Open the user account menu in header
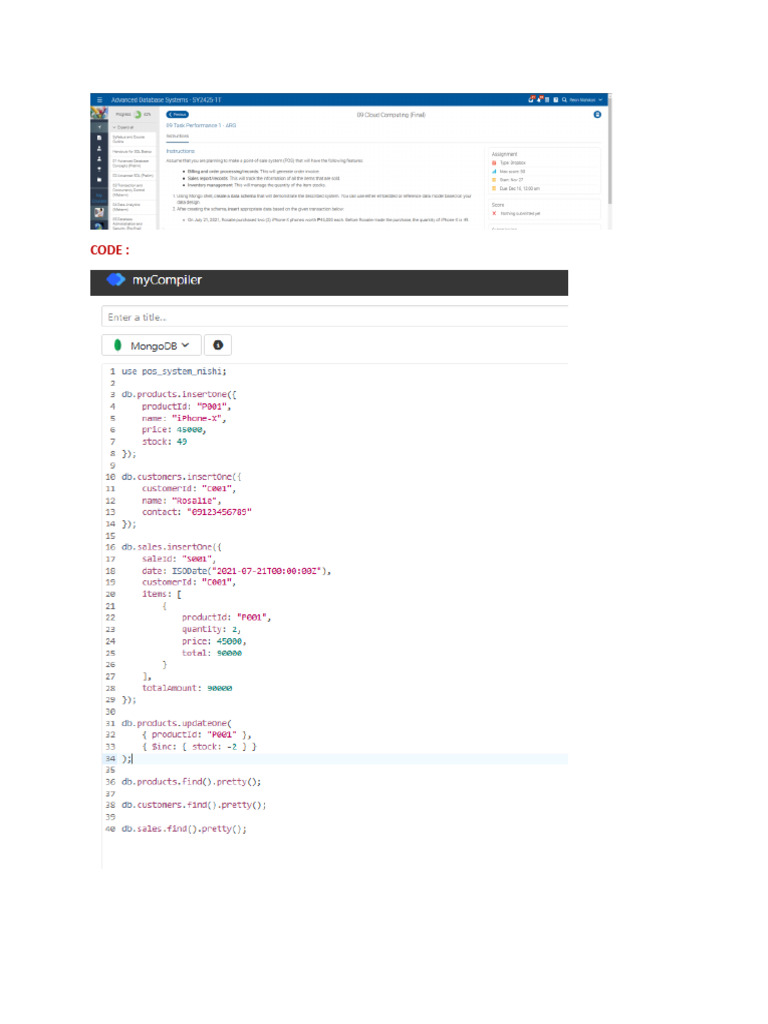This screenshot has width=768, height=1024. click(586, 100)
